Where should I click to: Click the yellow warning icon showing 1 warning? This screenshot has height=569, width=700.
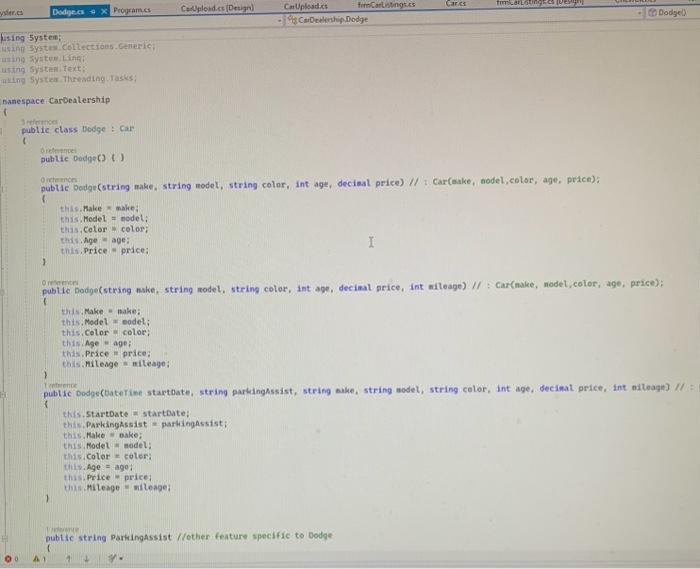pyautogui.click(x=37, y=558)
